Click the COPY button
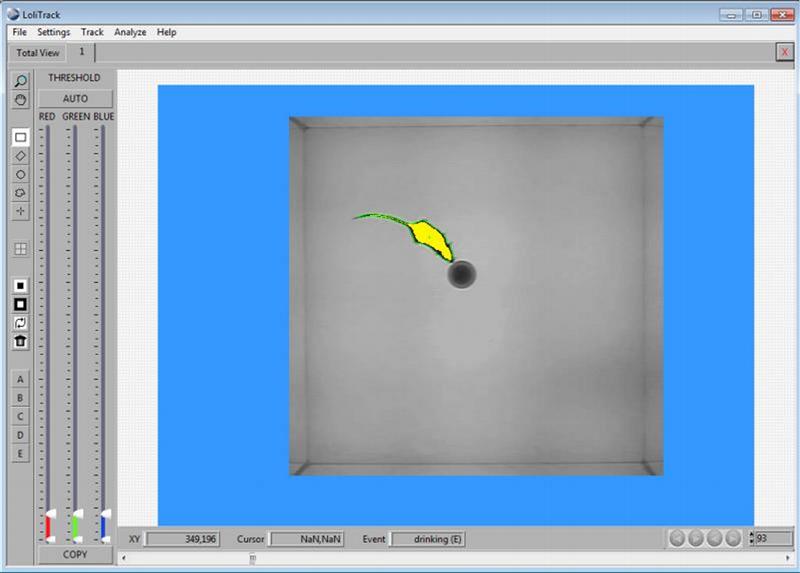This screenshot has width=800, height=573. pyautogui.click(x=75, y=555)
